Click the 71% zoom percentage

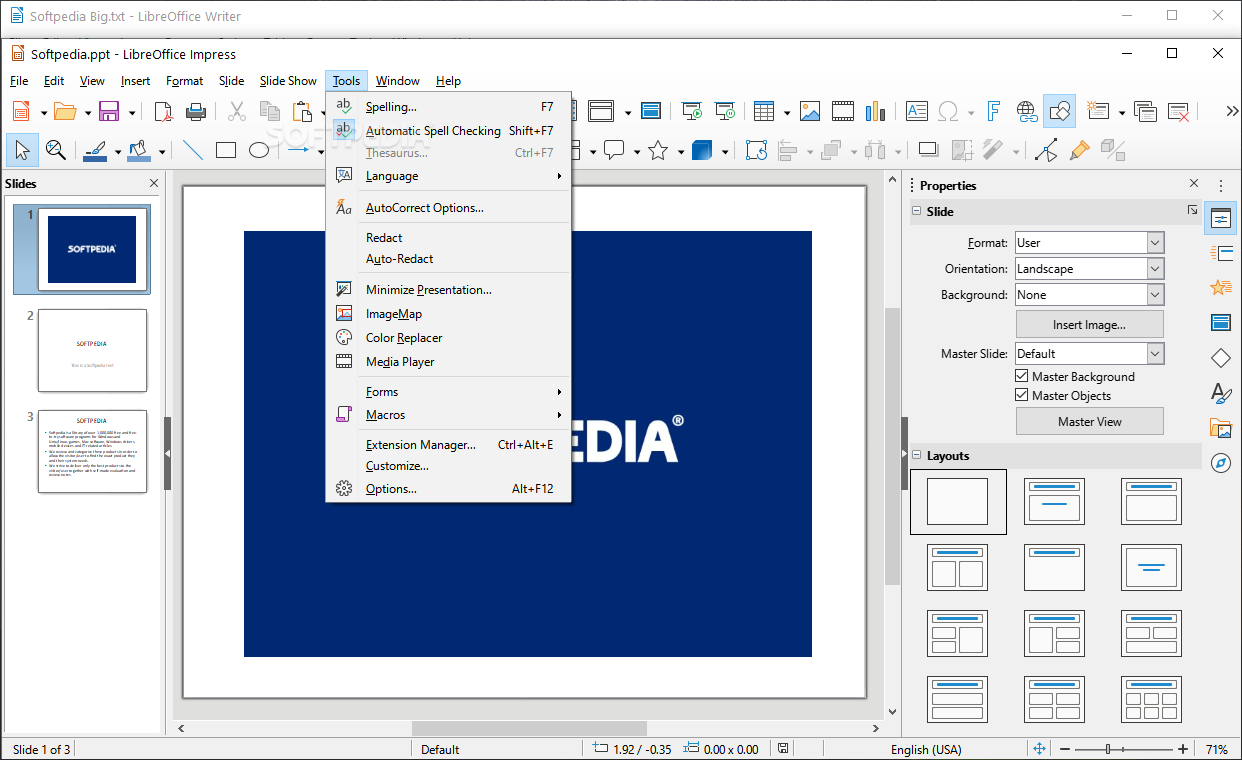pyautogui.click(x=1216, y=749)
